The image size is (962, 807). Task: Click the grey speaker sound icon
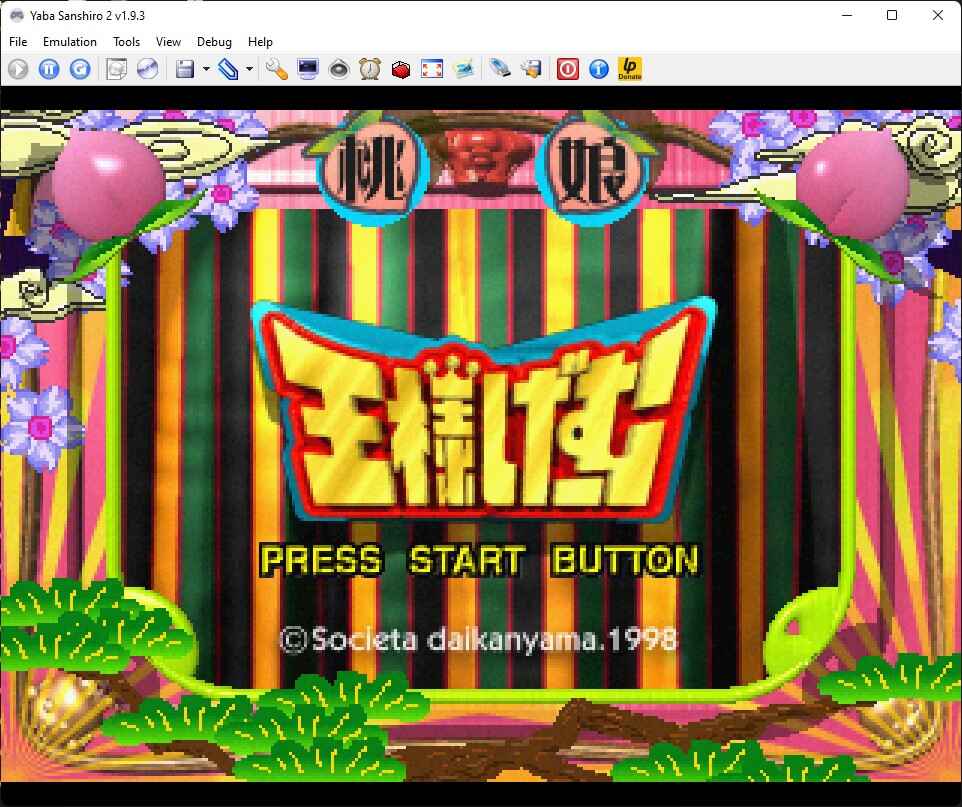[x=339, y=69]
